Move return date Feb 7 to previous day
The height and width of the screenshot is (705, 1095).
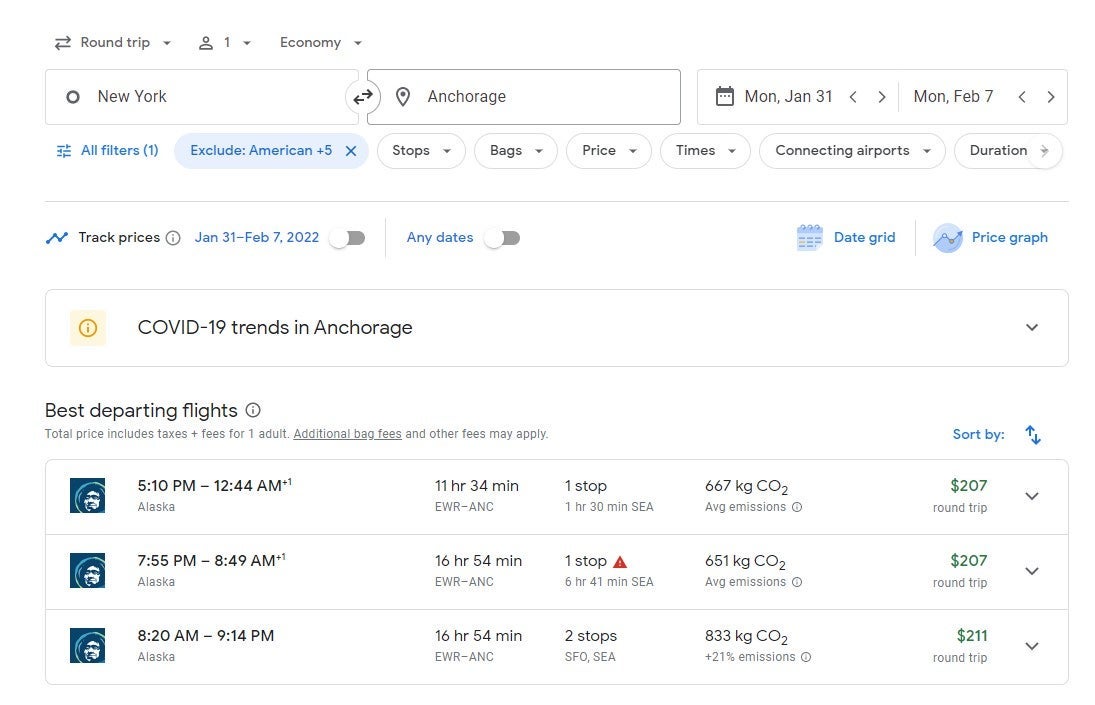coord(1022,97)
